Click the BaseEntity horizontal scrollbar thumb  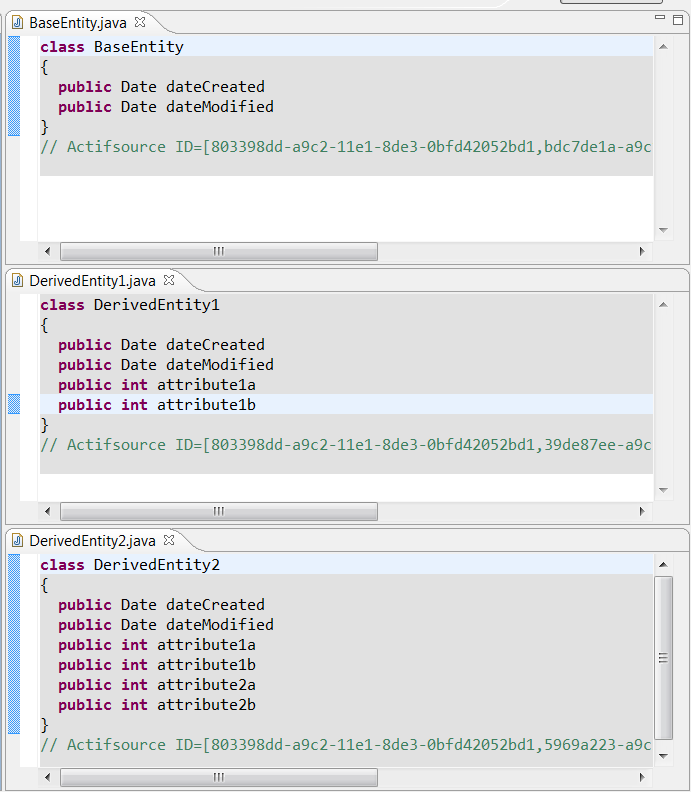[218, 251]
